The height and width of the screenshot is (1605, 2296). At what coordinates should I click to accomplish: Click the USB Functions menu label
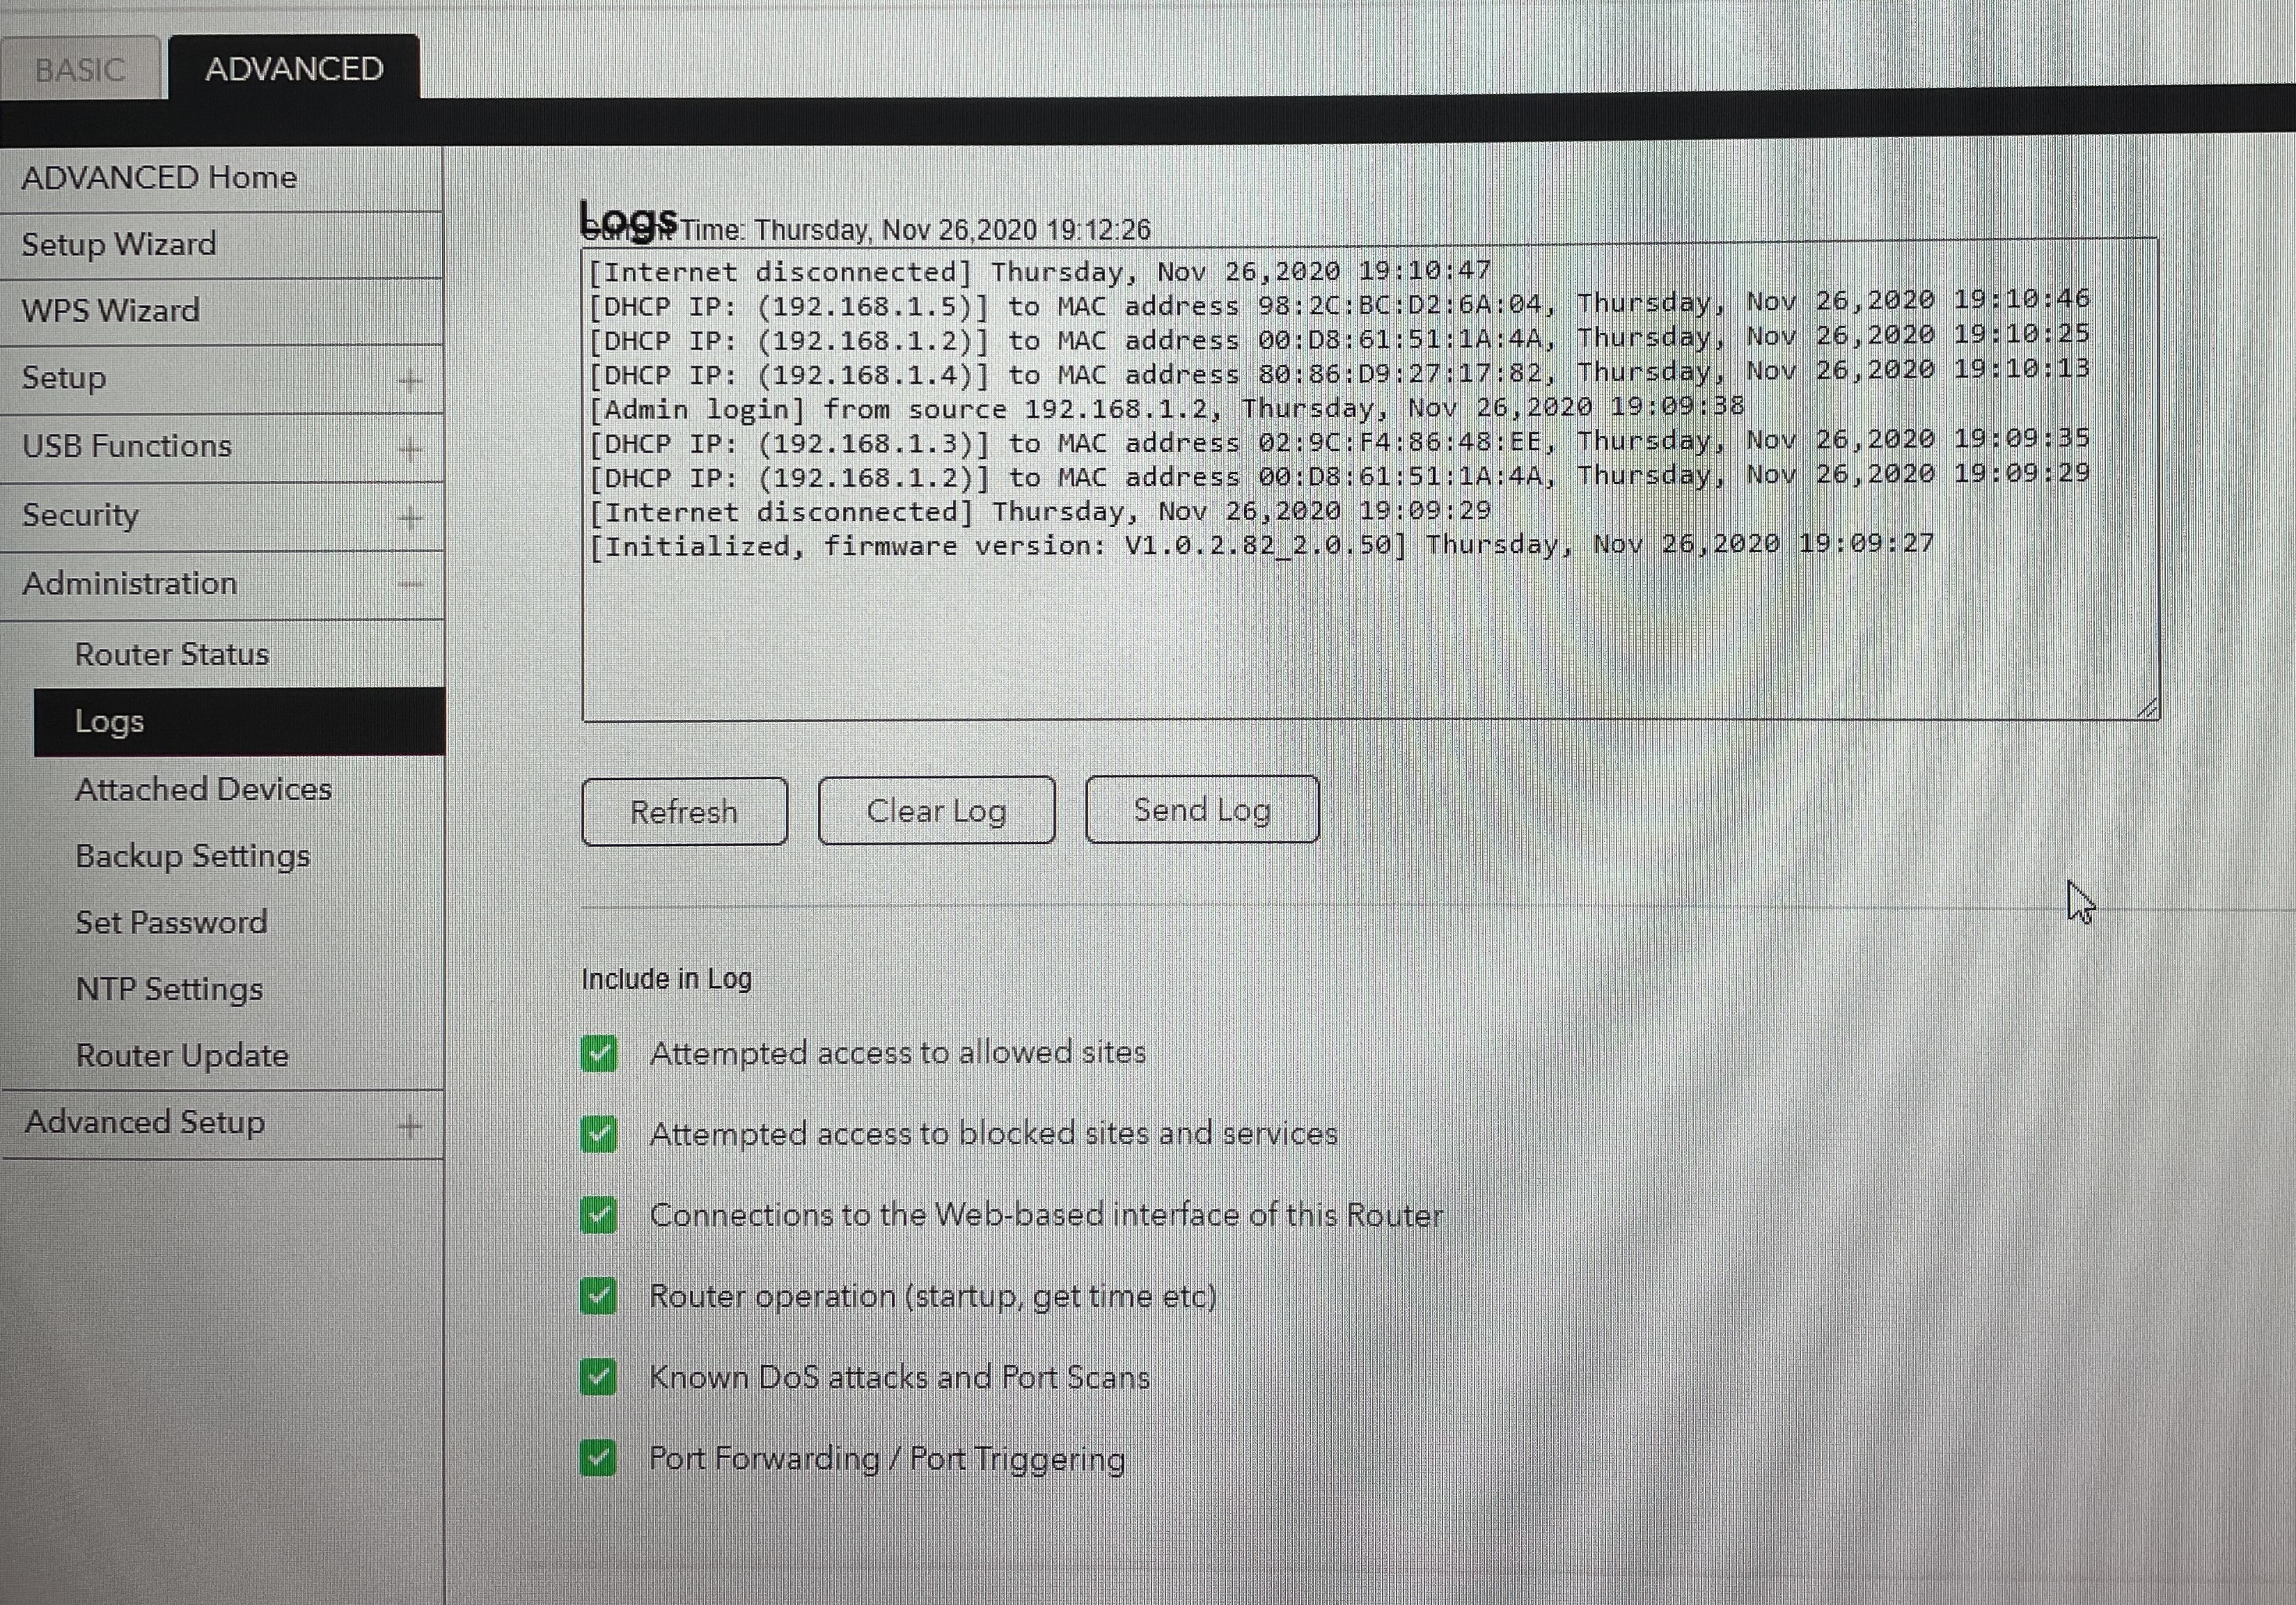click(127, 446)
